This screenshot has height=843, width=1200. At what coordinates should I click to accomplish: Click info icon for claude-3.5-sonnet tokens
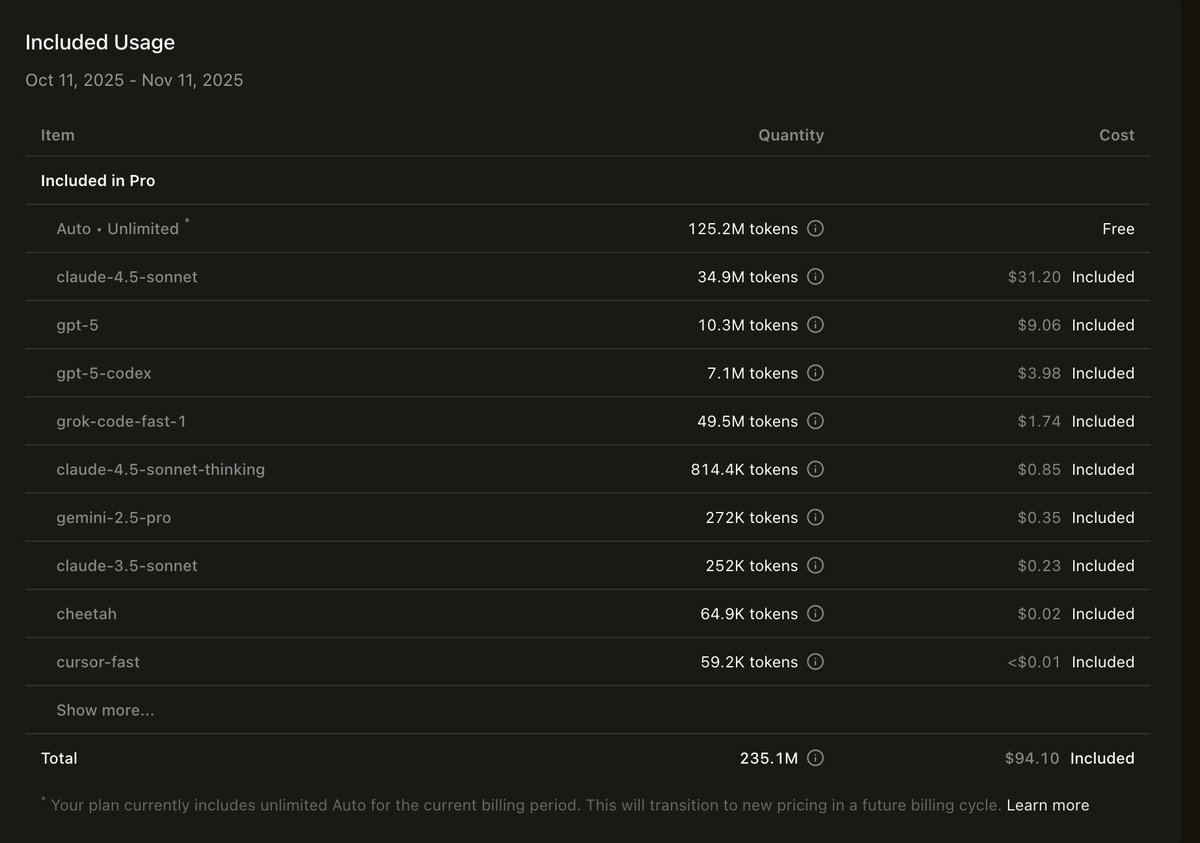click(x=815, y=565)
